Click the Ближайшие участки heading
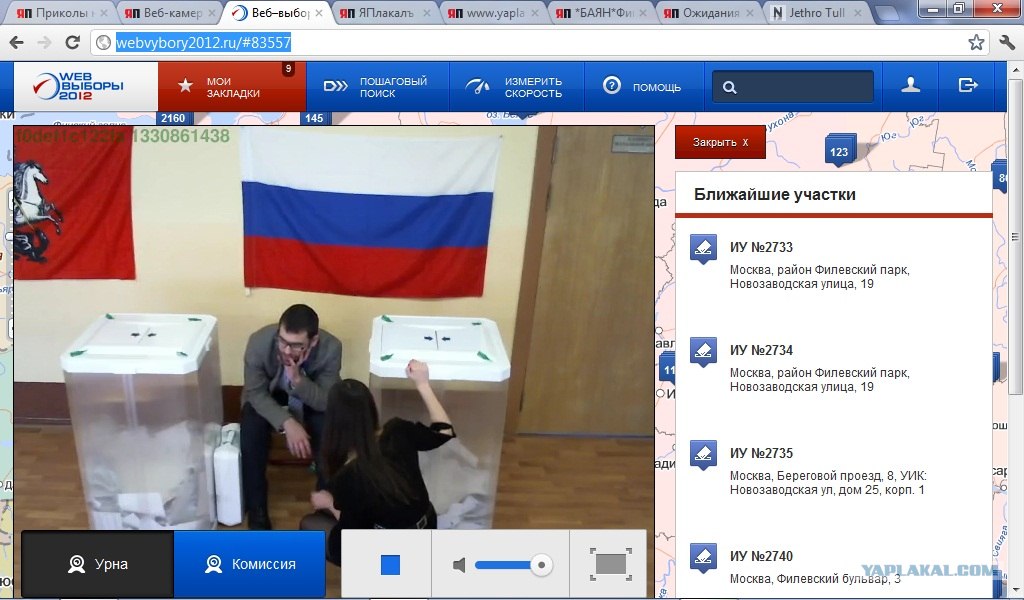1024x600 pixels. tap(775, 195)
